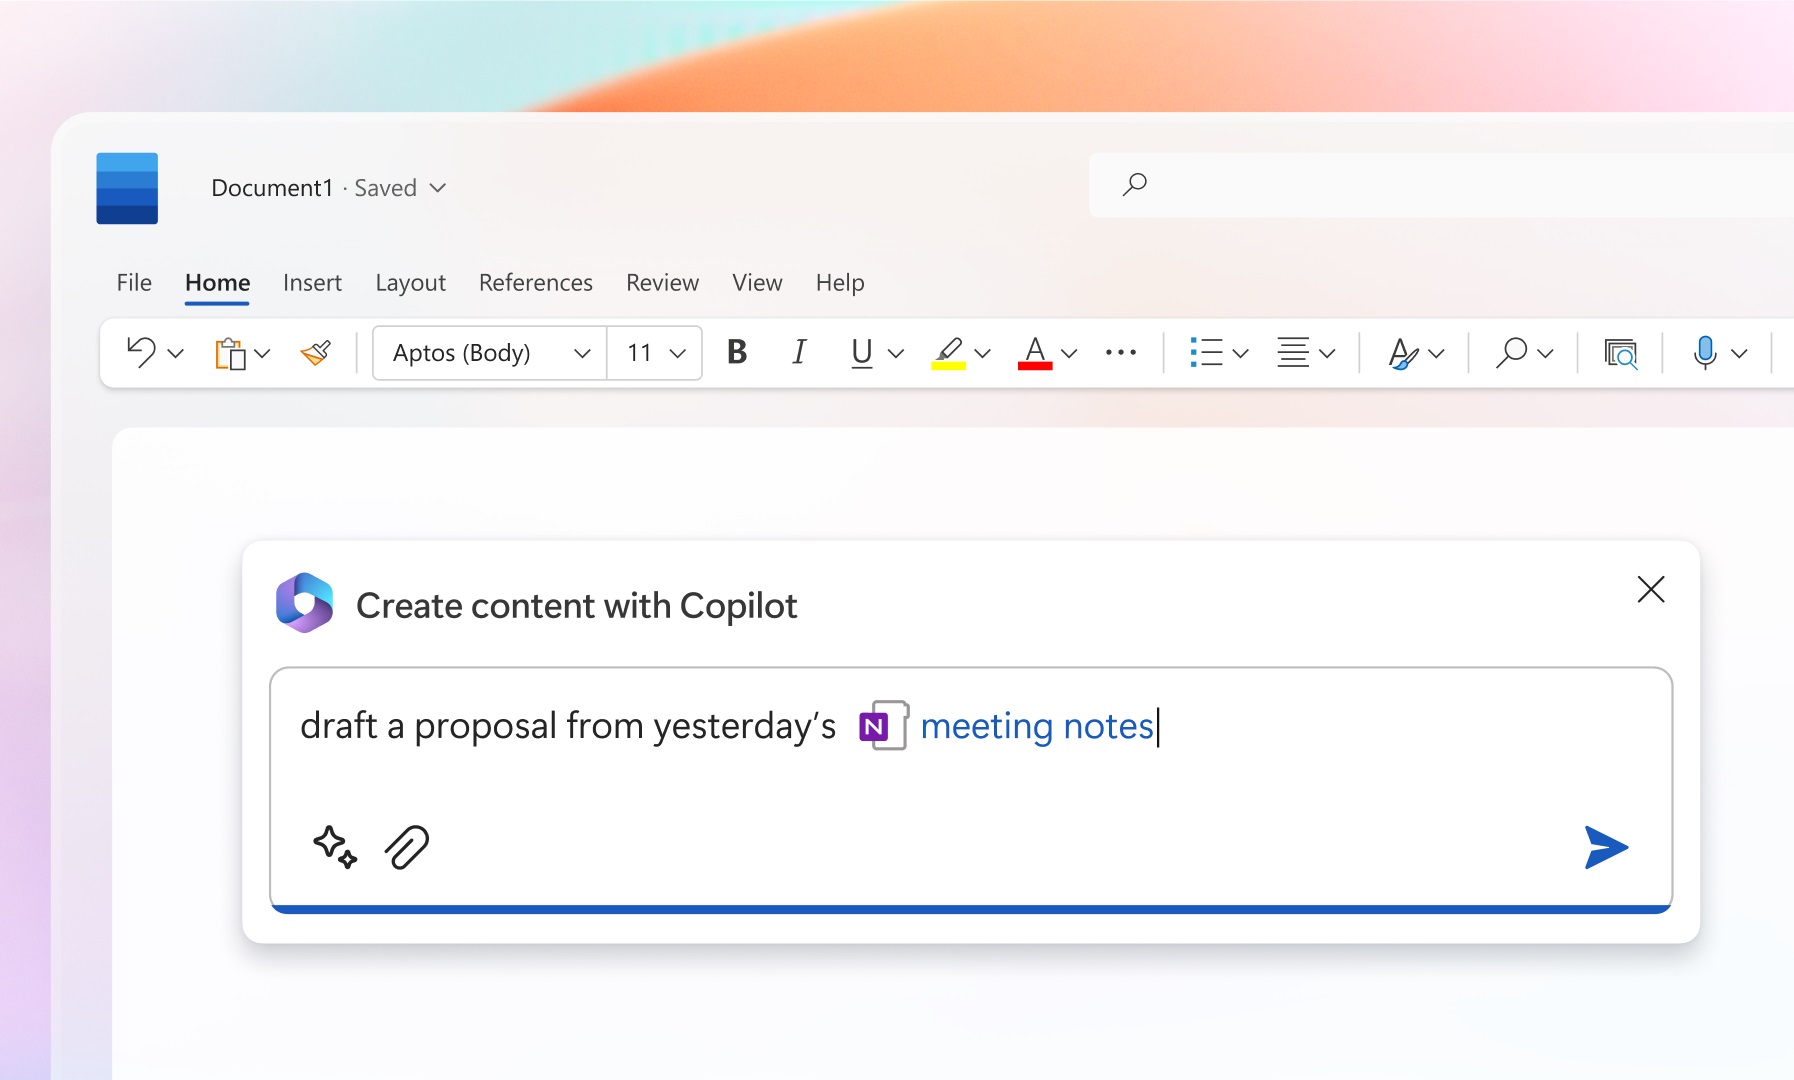Viewport: 1794px width, 1080px height.
Task: Apply the yellow text highlight color
Action: pyautogui.click(x=948, y=353)
